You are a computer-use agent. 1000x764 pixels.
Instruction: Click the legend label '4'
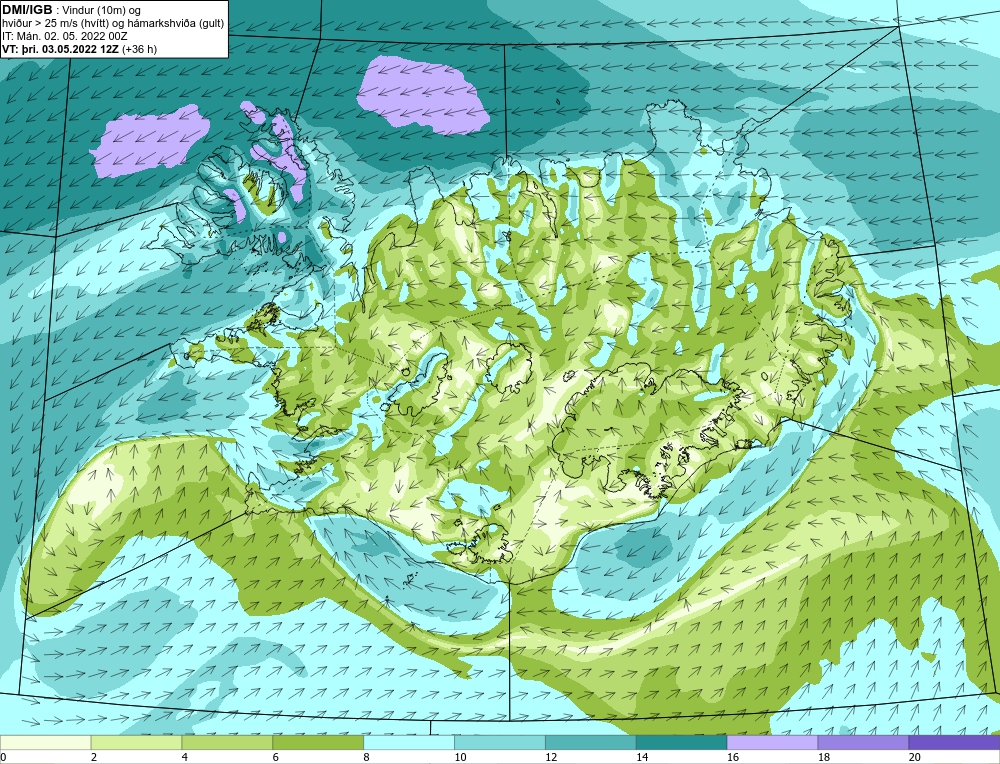point(184,757)
